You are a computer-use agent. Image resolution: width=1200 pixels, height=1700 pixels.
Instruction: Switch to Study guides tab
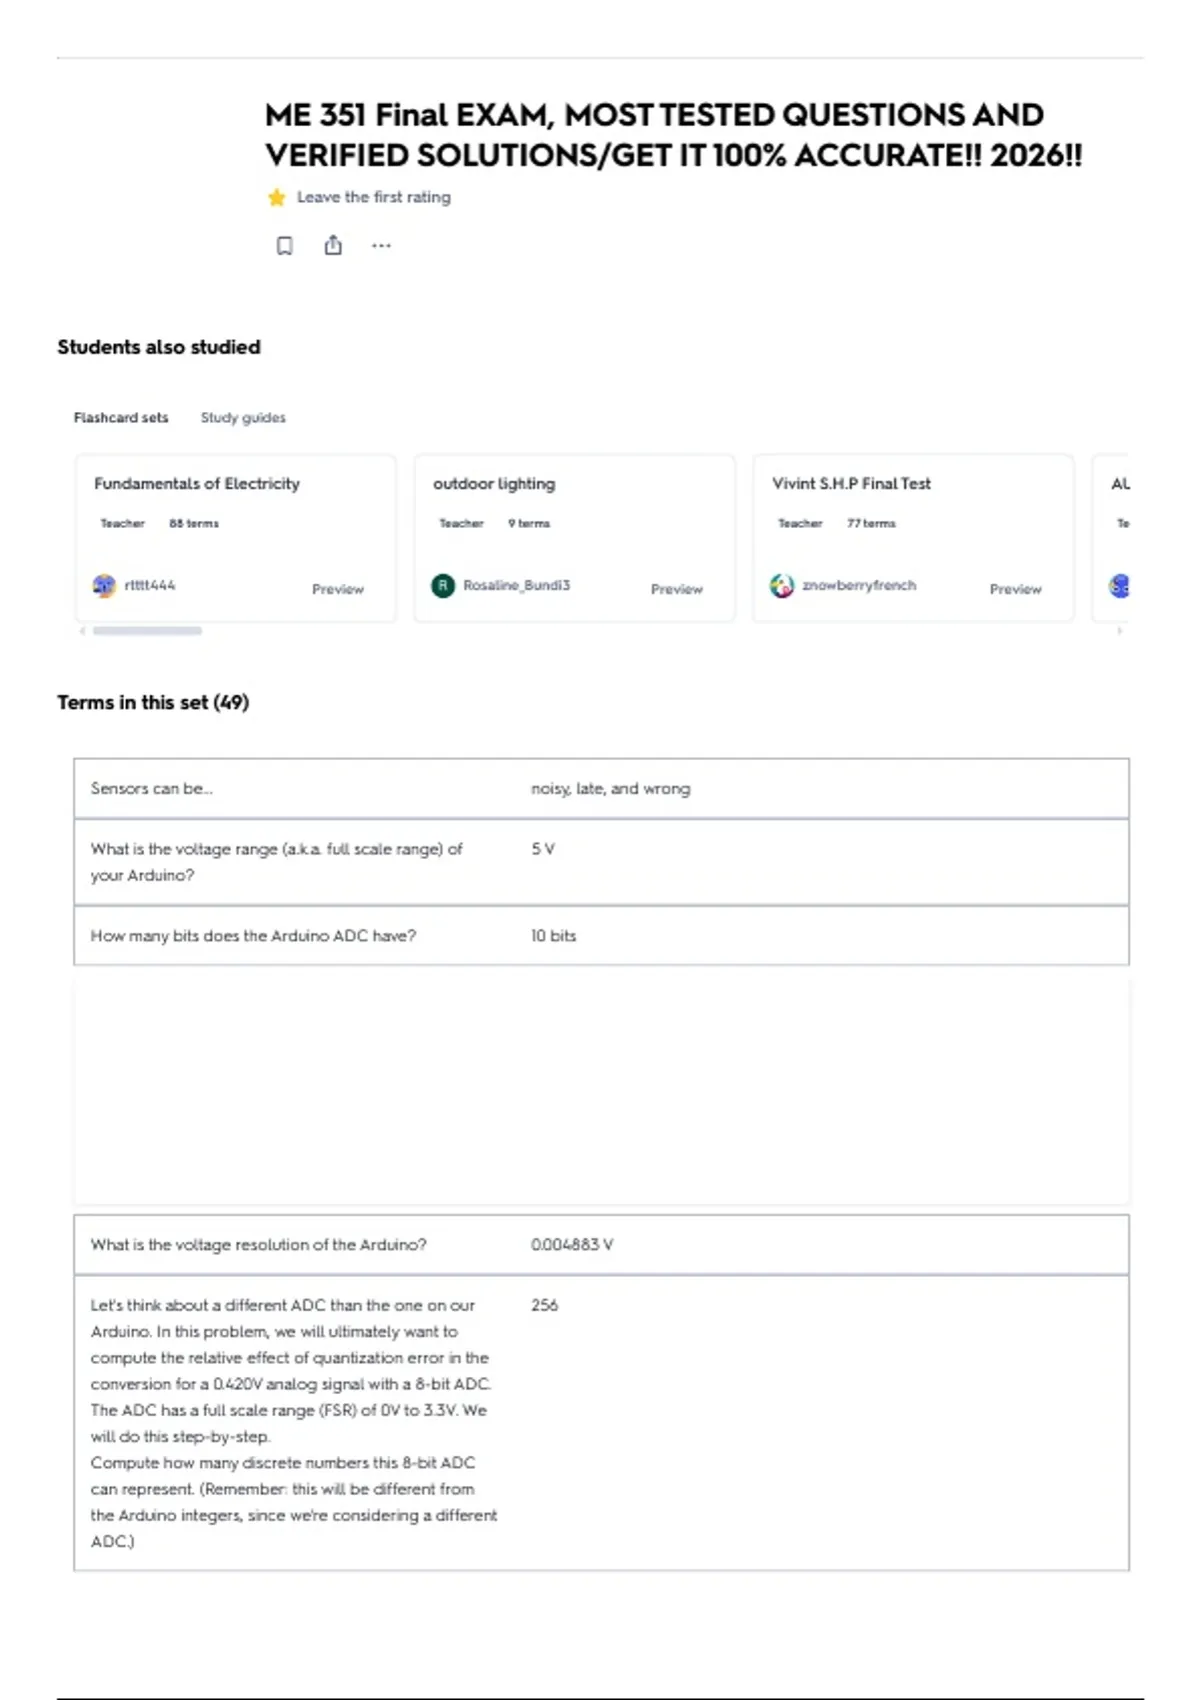coord(243,418)
